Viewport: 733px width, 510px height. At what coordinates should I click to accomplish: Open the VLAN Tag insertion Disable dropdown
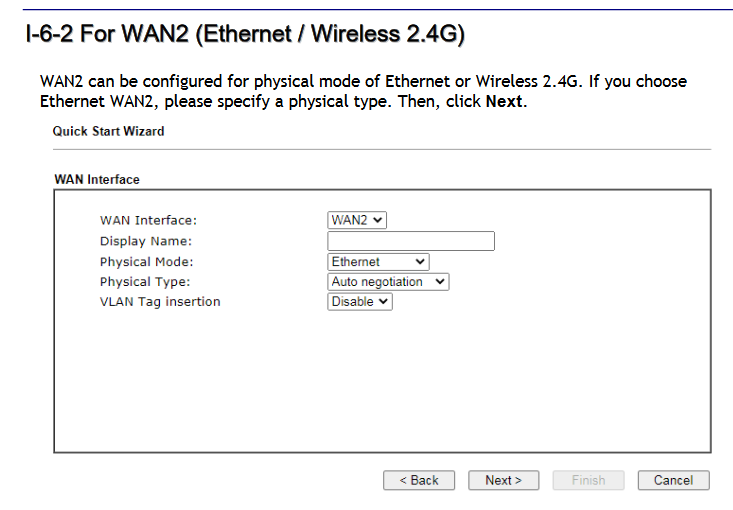[360, 302]
